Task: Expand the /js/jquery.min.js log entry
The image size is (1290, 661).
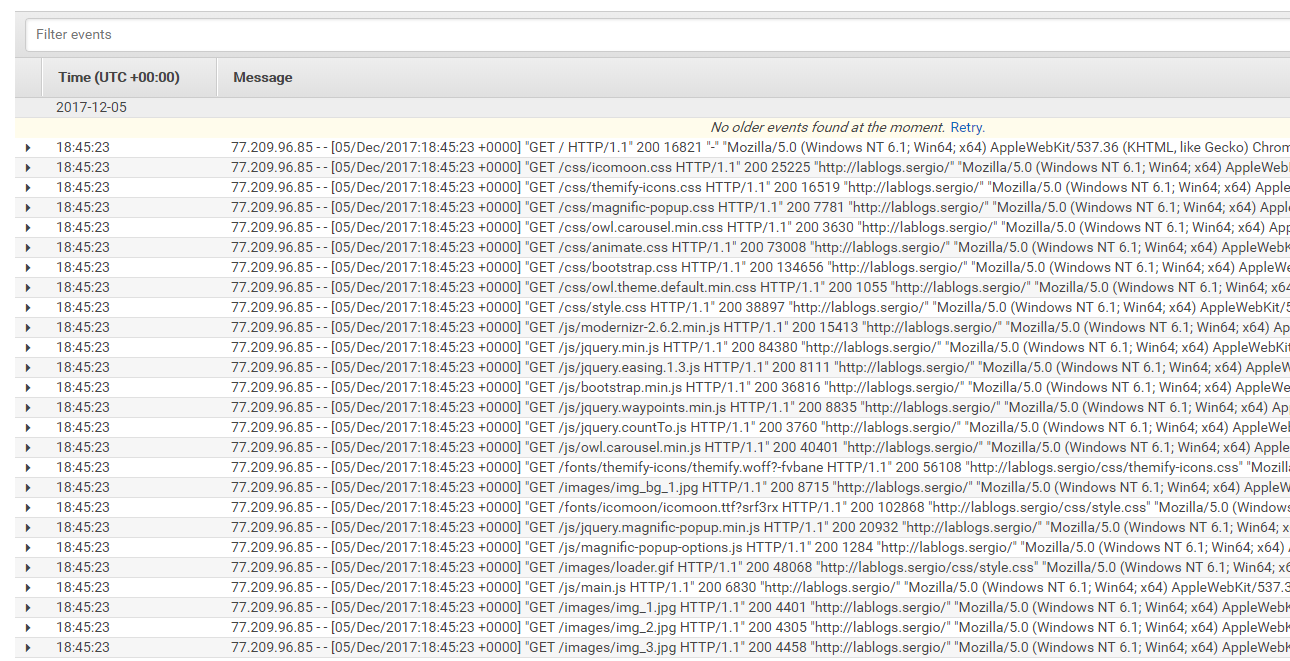Action: click(28, 348)
